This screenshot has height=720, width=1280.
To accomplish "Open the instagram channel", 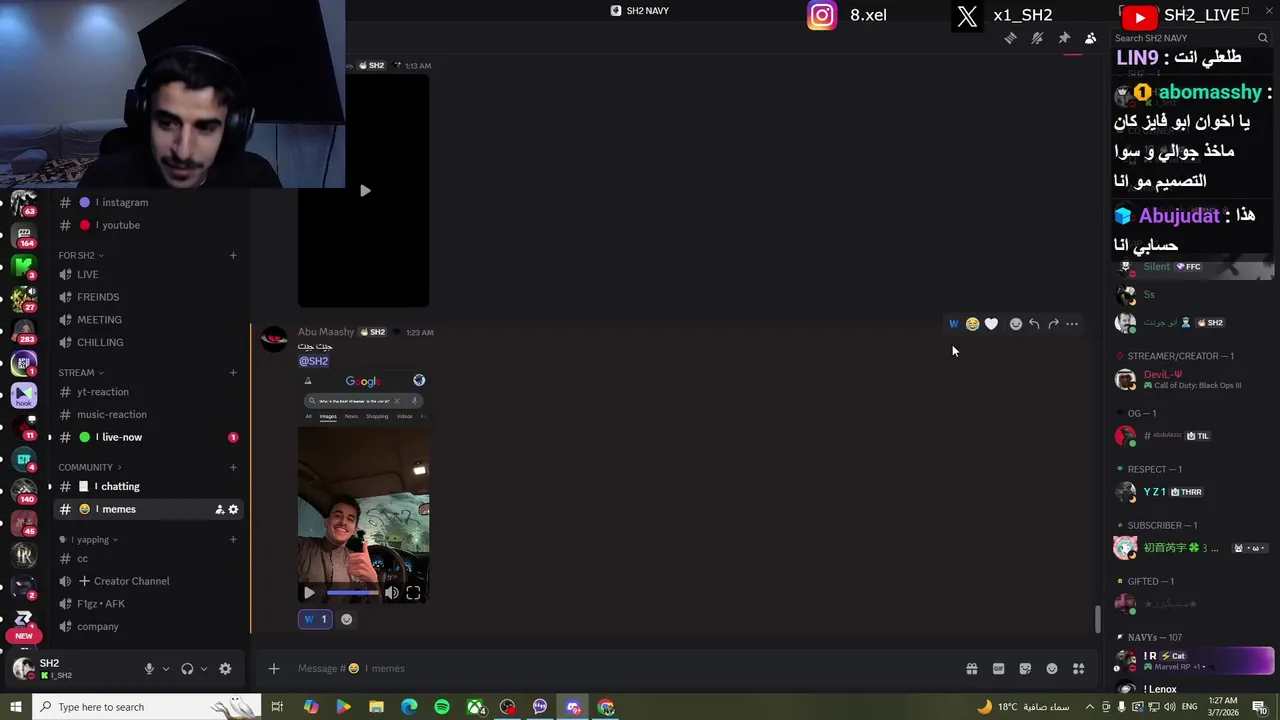I will [148, 202].
